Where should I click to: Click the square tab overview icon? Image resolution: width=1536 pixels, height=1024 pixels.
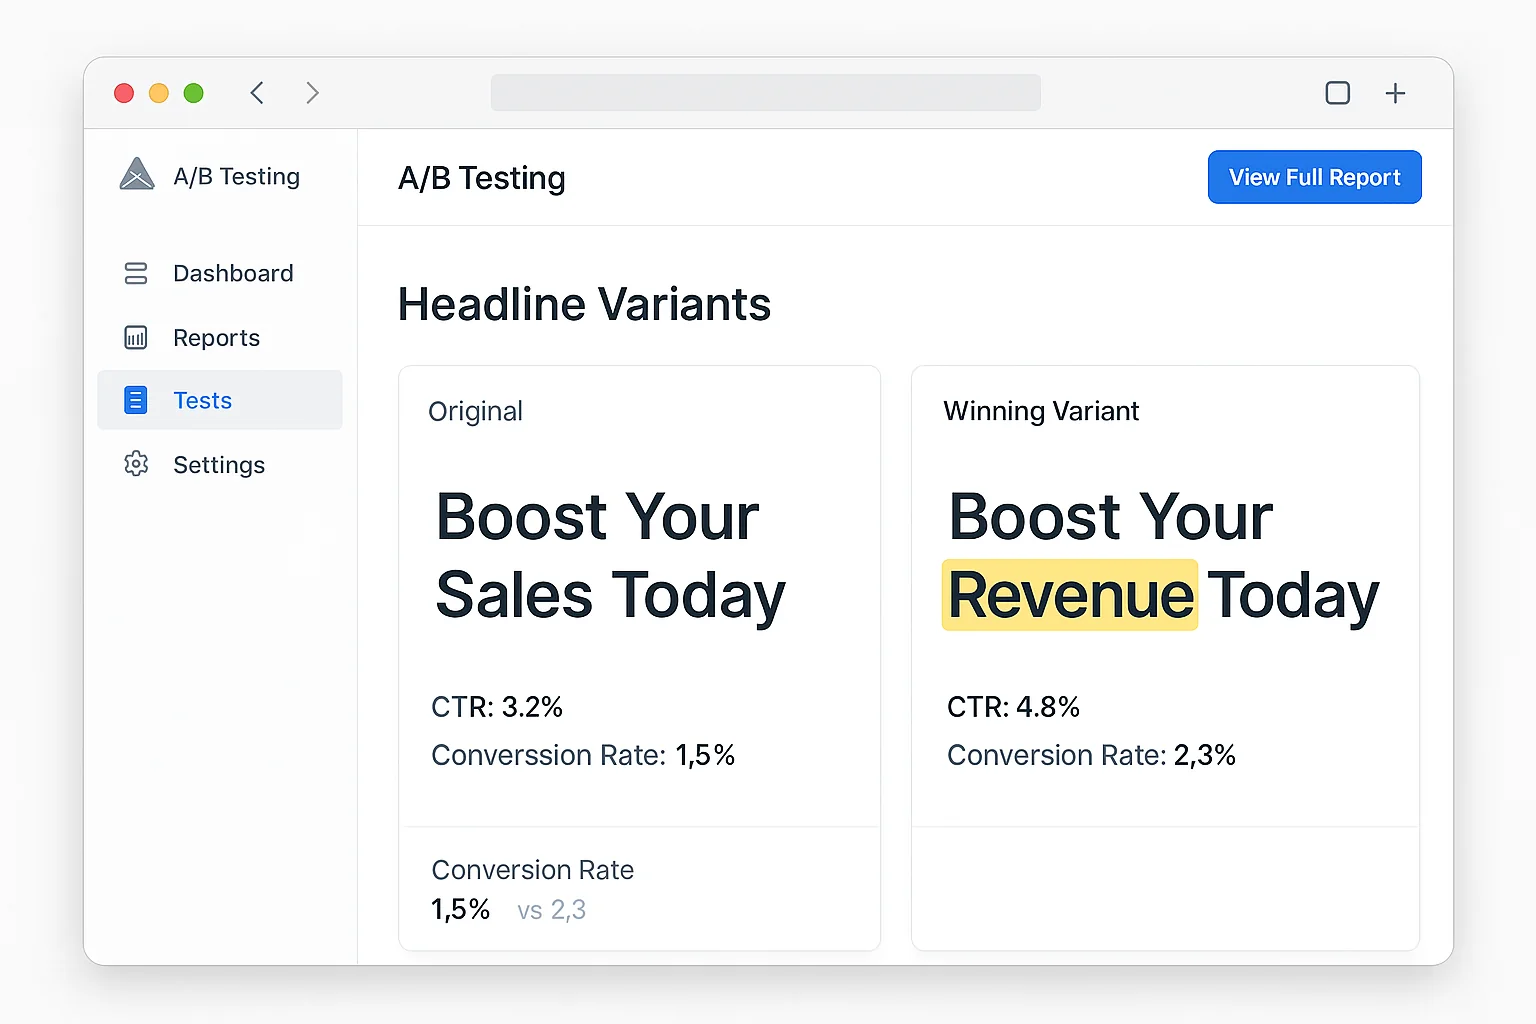(1337, 93)
